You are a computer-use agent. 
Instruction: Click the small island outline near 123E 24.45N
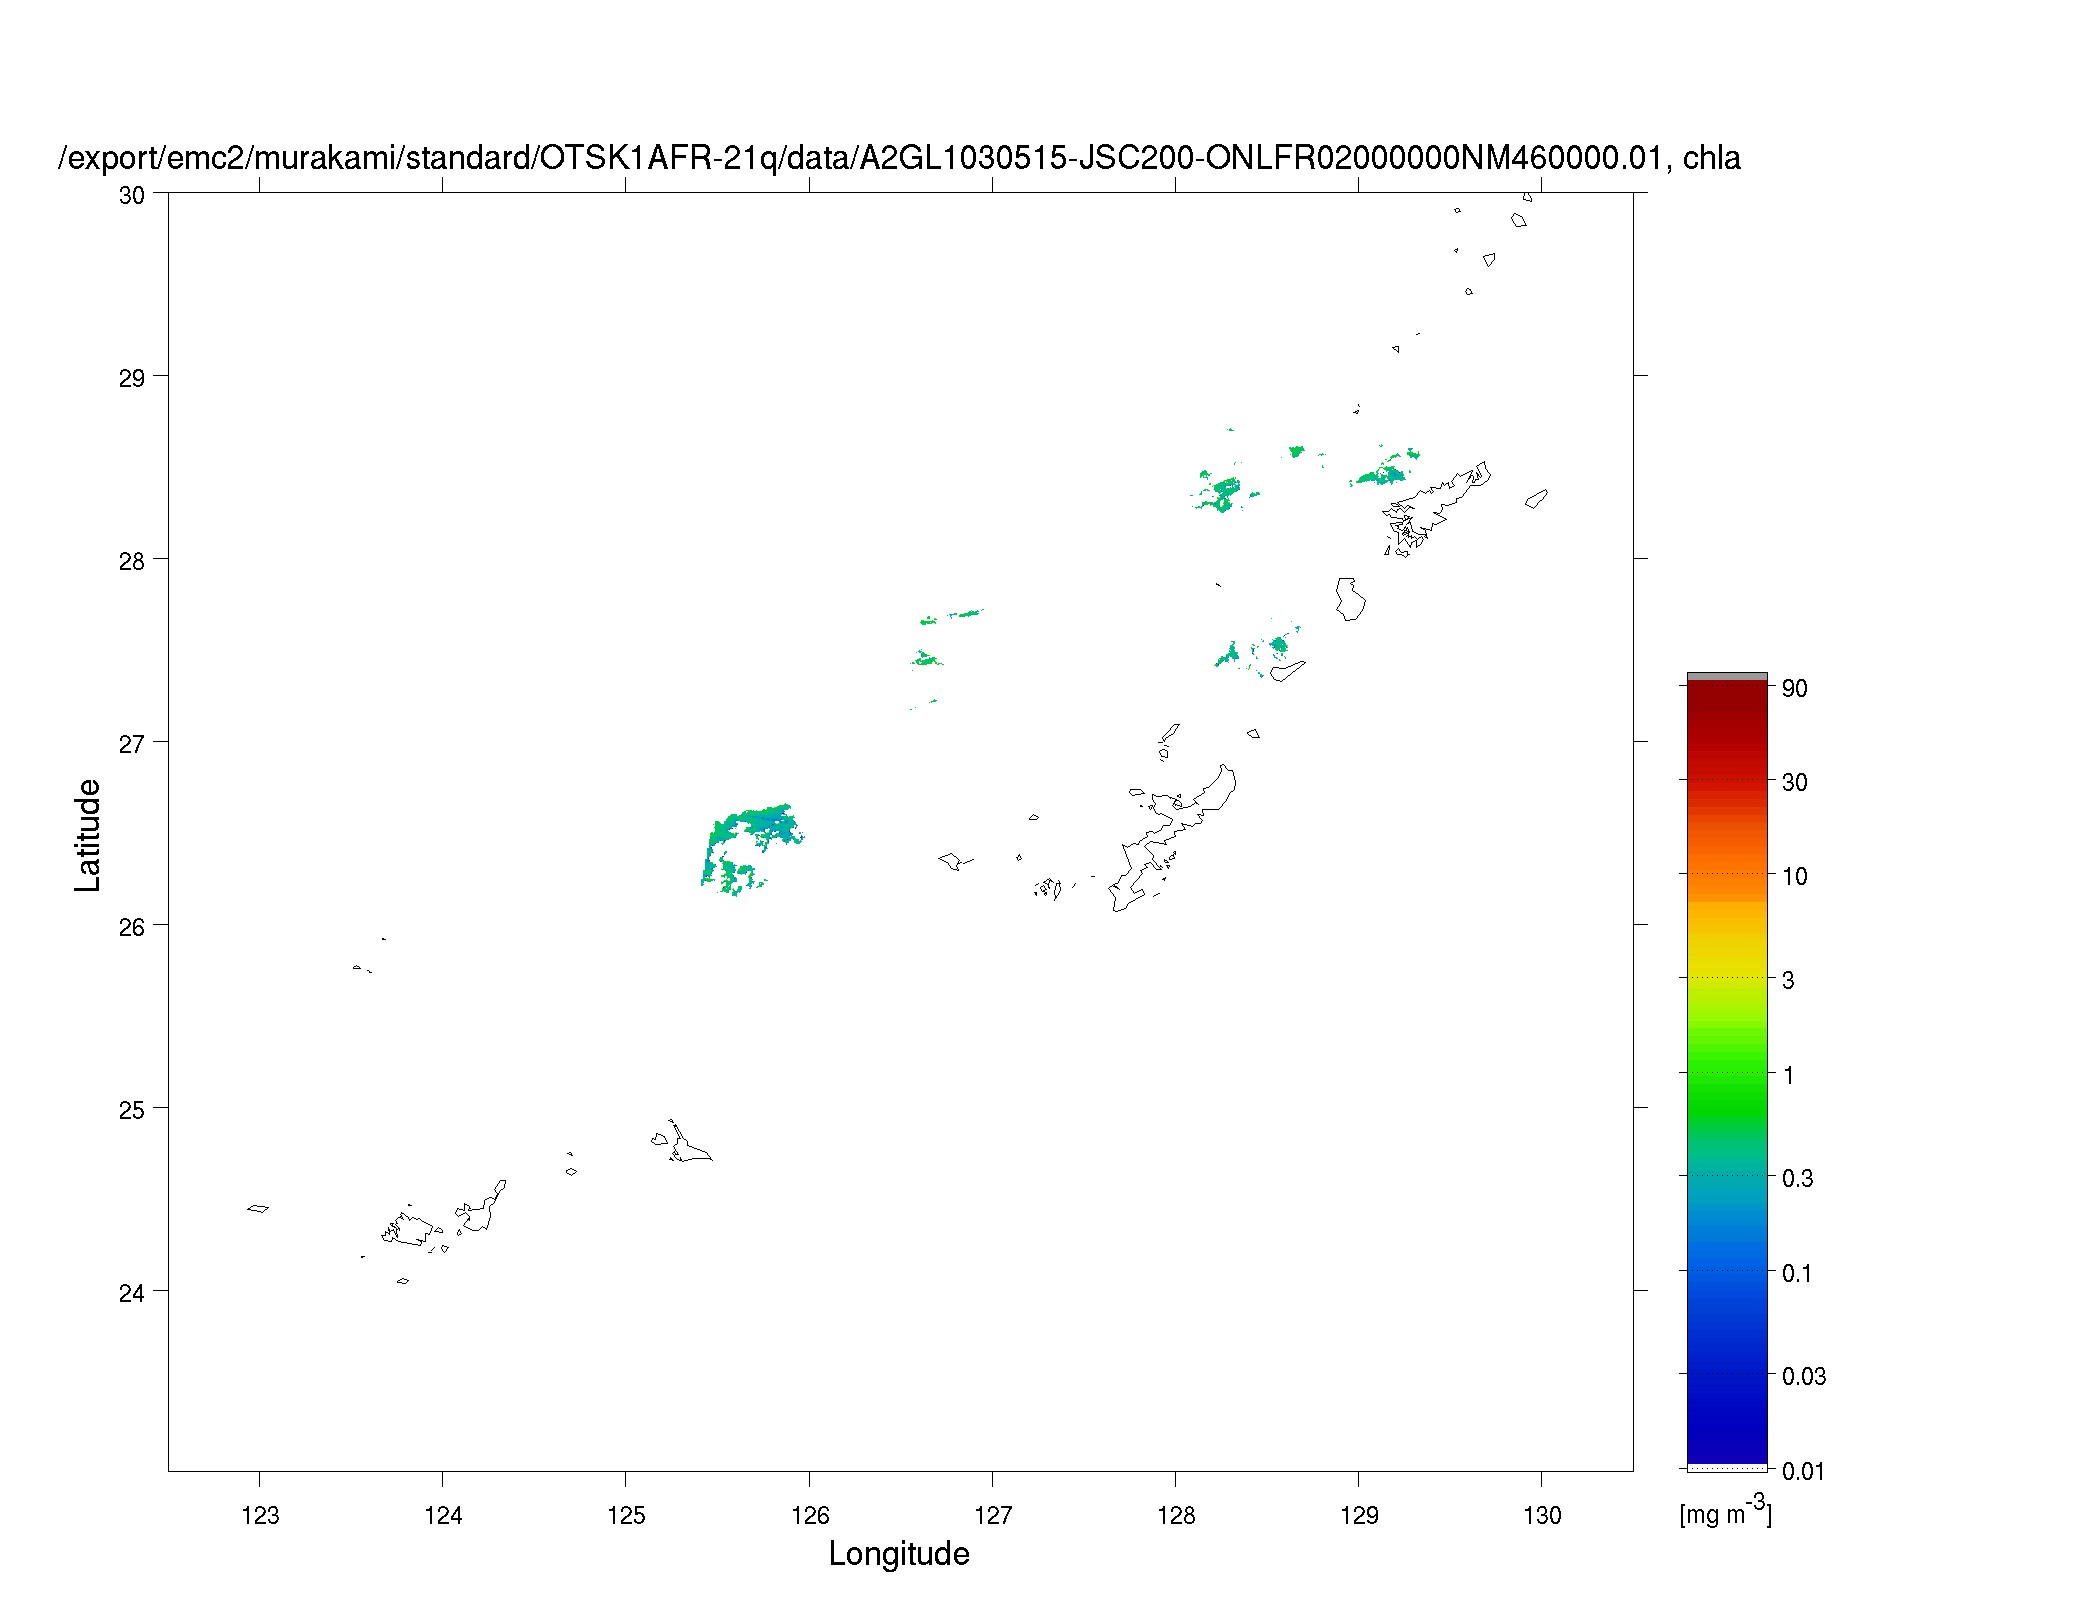(x=258, y=1208)
